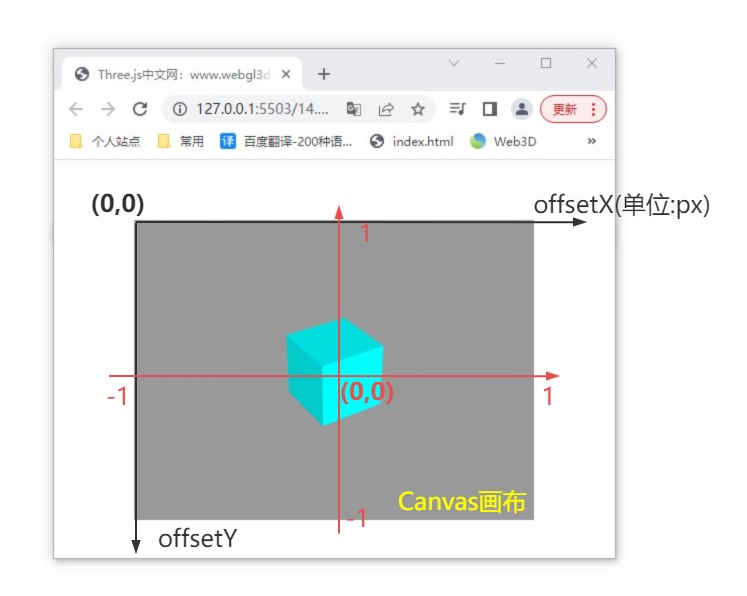Open the user profile avatar
The image size is (747, 596).
pos(521,109)
